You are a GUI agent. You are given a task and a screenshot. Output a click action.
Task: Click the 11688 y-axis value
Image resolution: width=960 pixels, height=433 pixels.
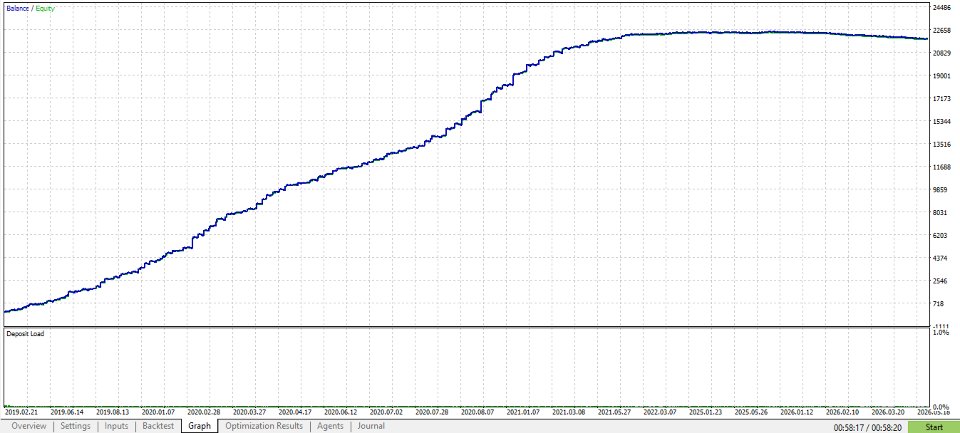(x=940, y=168)
